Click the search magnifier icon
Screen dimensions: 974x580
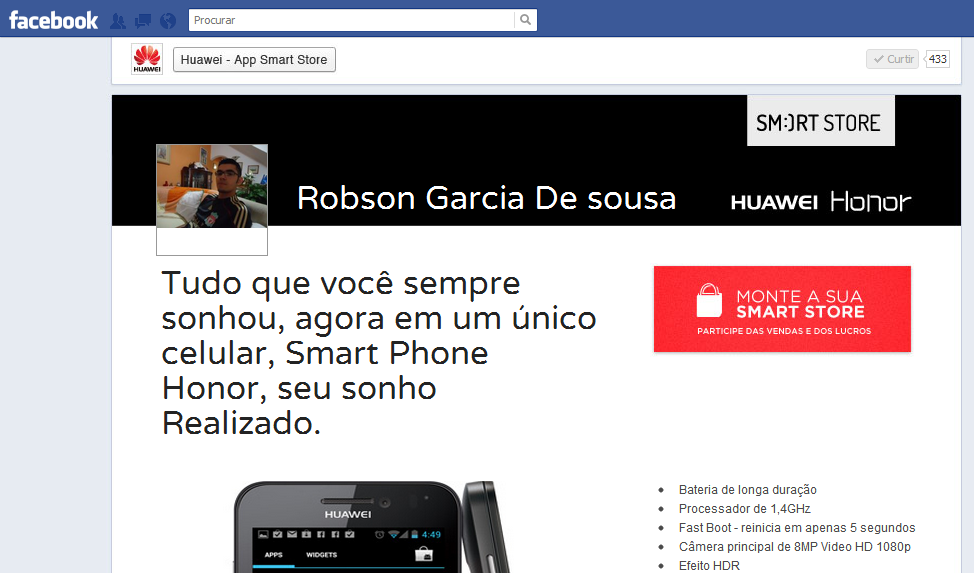(x=526, y=20)
